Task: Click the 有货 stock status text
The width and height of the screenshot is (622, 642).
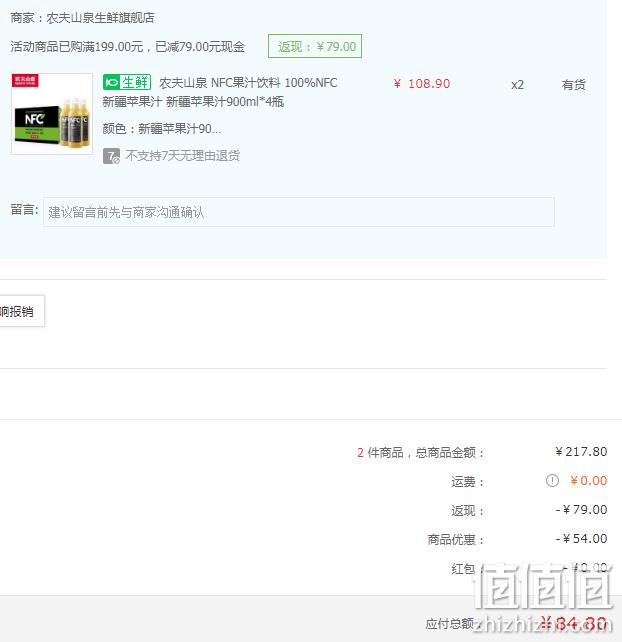Action: [573, 85]
